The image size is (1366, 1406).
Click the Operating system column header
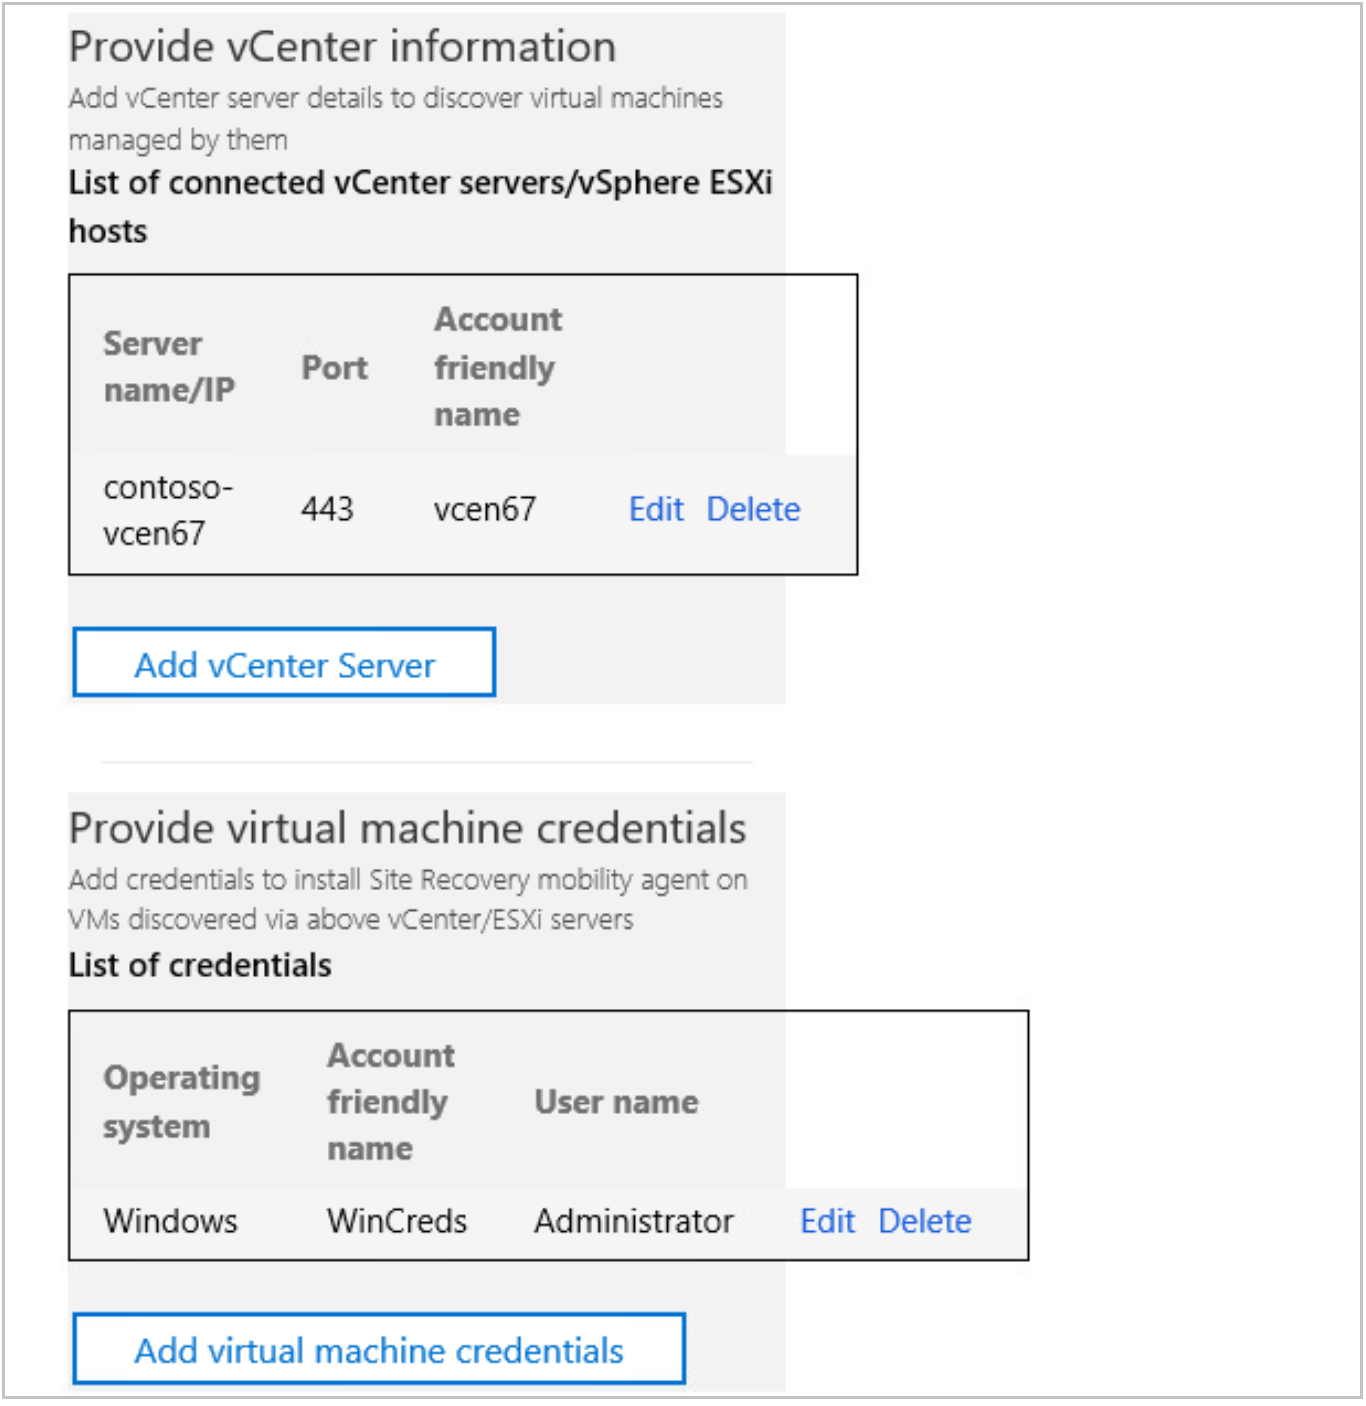click(182, 1102)
